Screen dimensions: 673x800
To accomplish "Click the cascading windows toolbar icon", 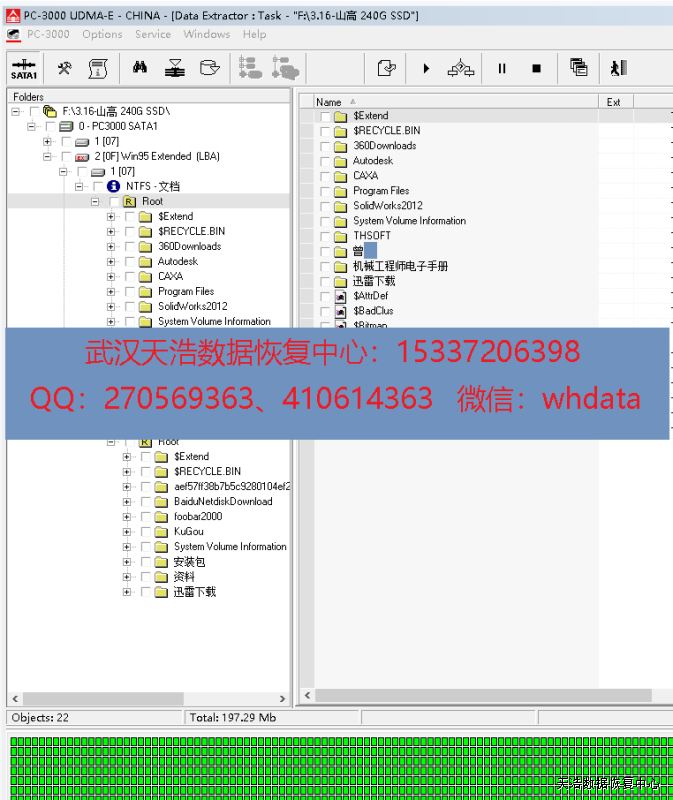I will 578,69.
